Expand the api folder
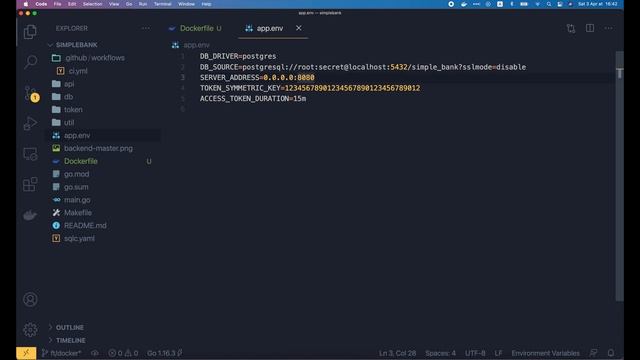This screenshot has height=360, width=640. click(x=69, y=84)
